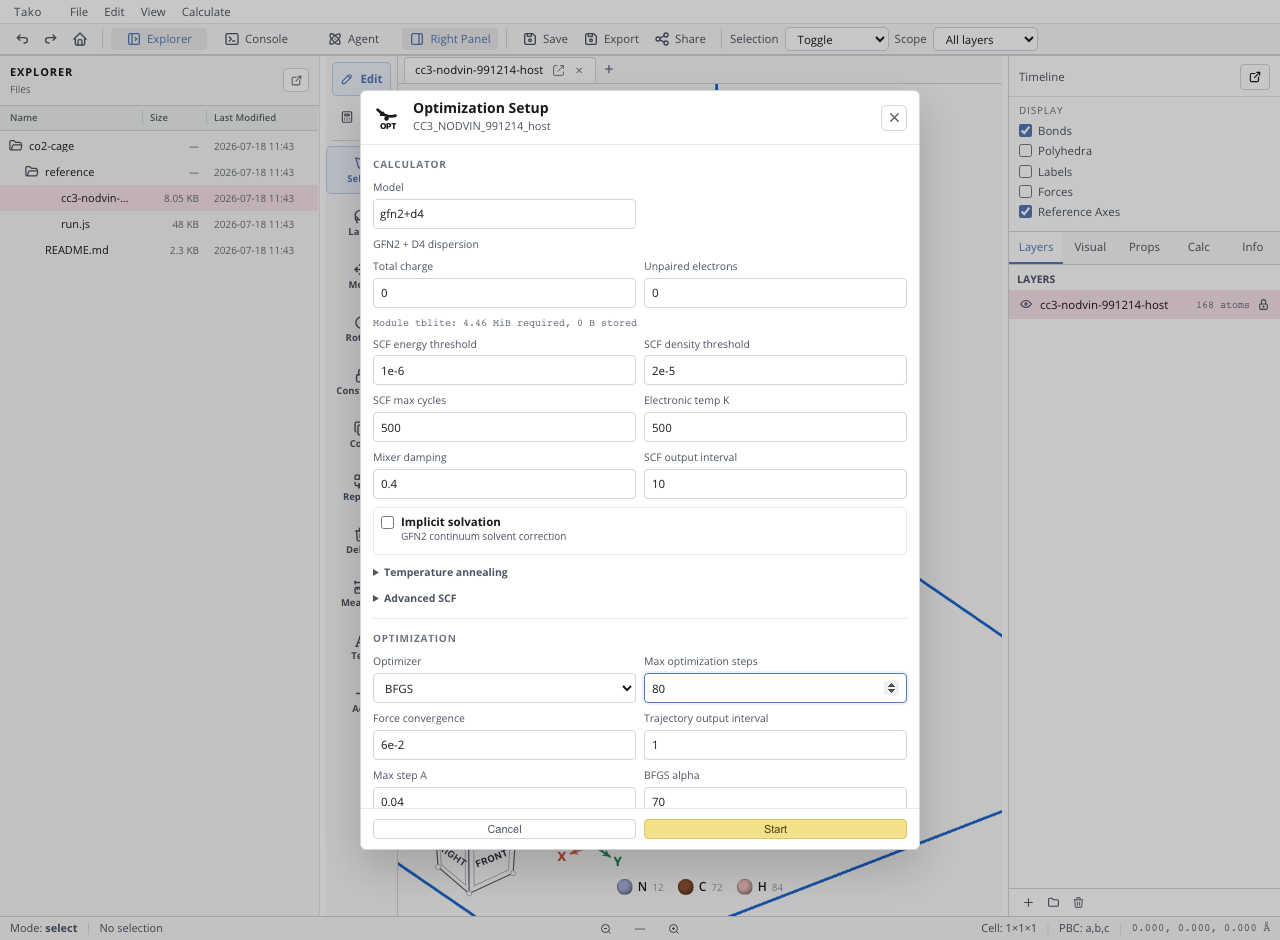
Task: Enable the Labels checkbox
Action: coord(1025,171)
